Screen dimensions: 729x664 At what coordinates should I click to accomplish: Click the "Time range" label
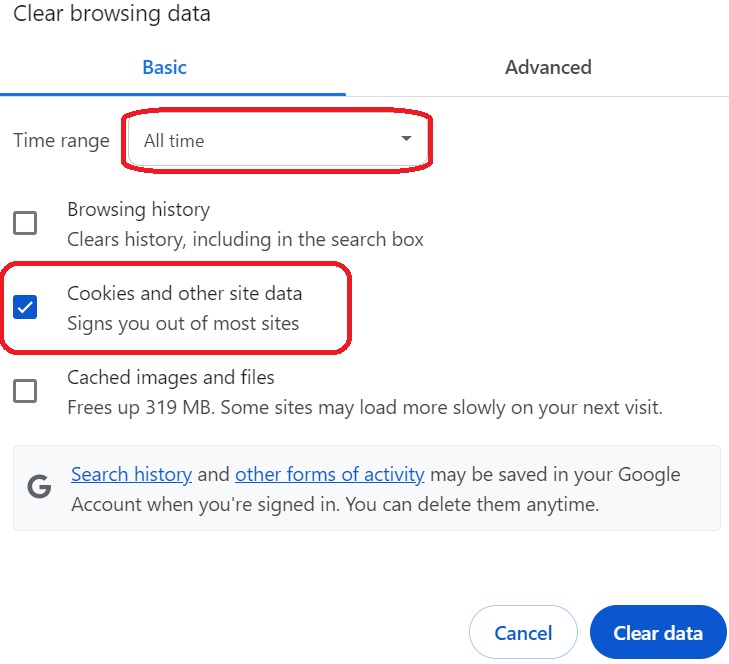pos(61,141)
